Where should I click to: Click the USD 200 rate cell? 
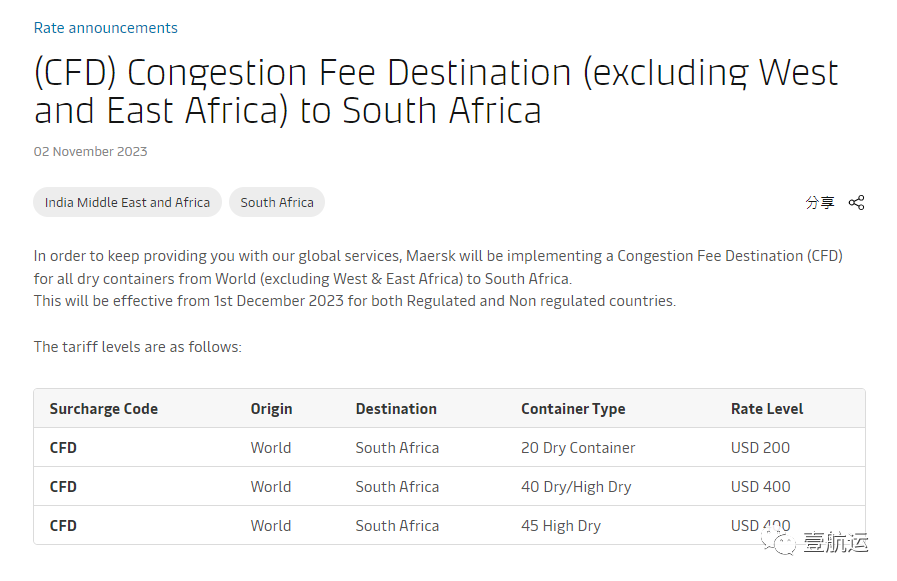click(760, 448)
